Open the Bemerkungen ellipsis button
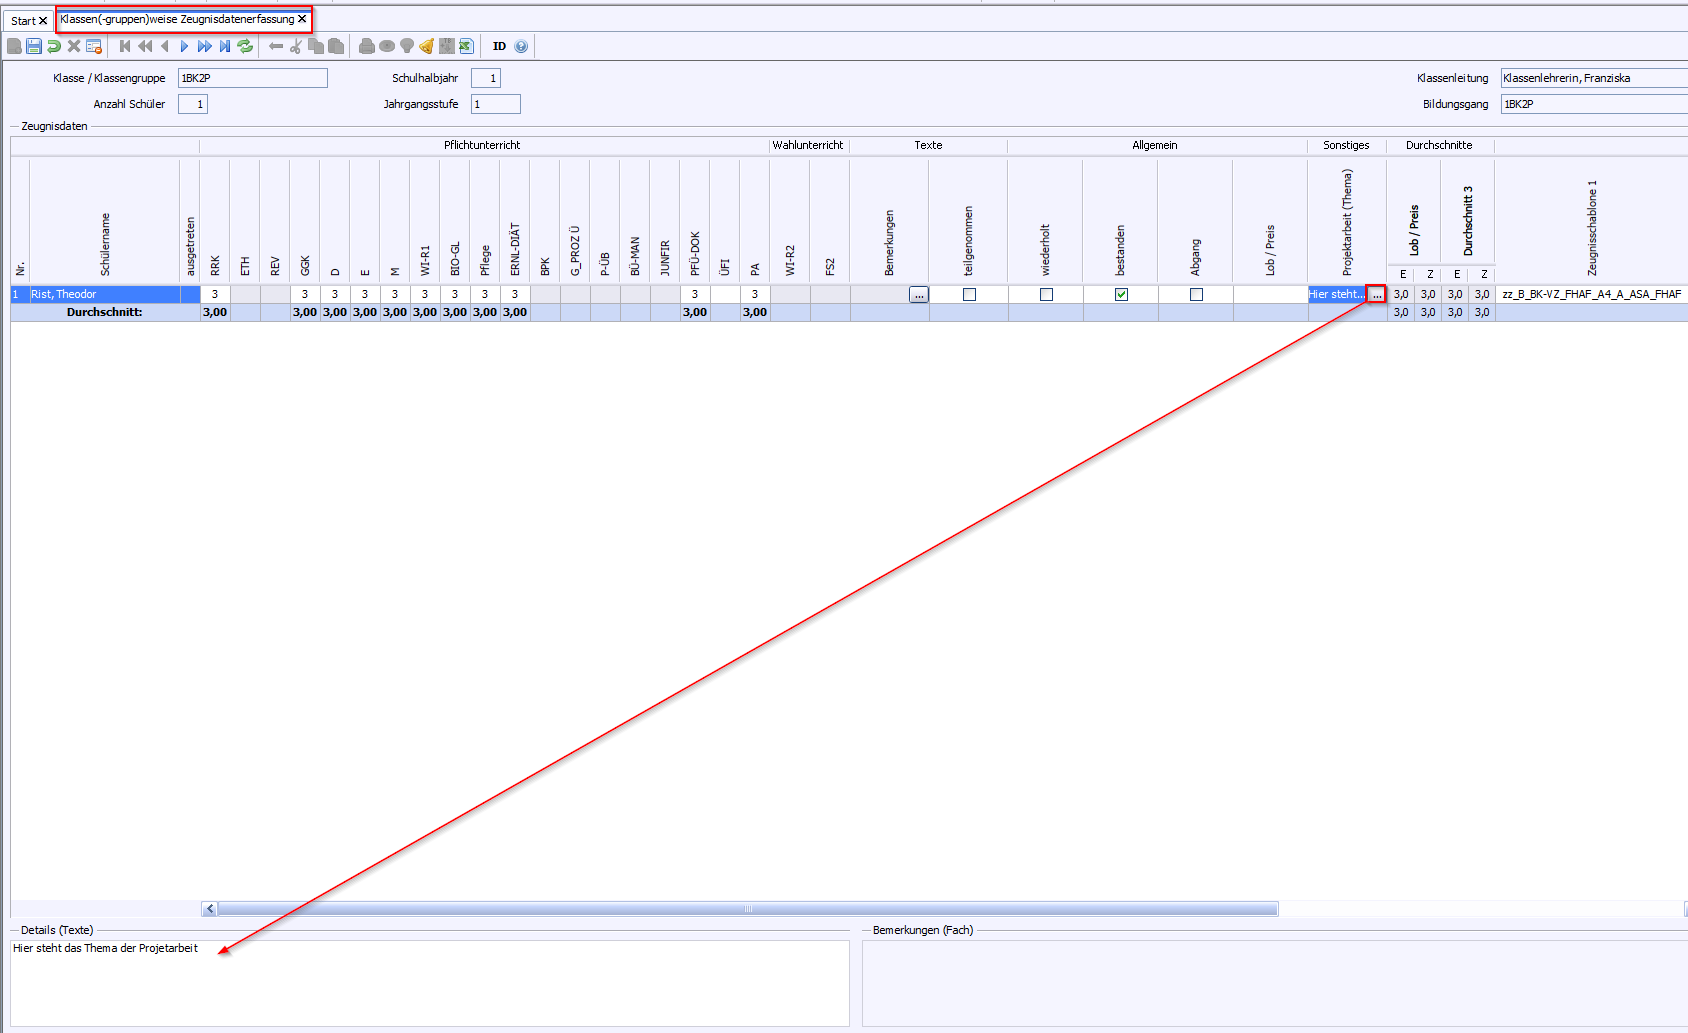The height and width of the screenshot is (1033, 1688). [918, 295]
